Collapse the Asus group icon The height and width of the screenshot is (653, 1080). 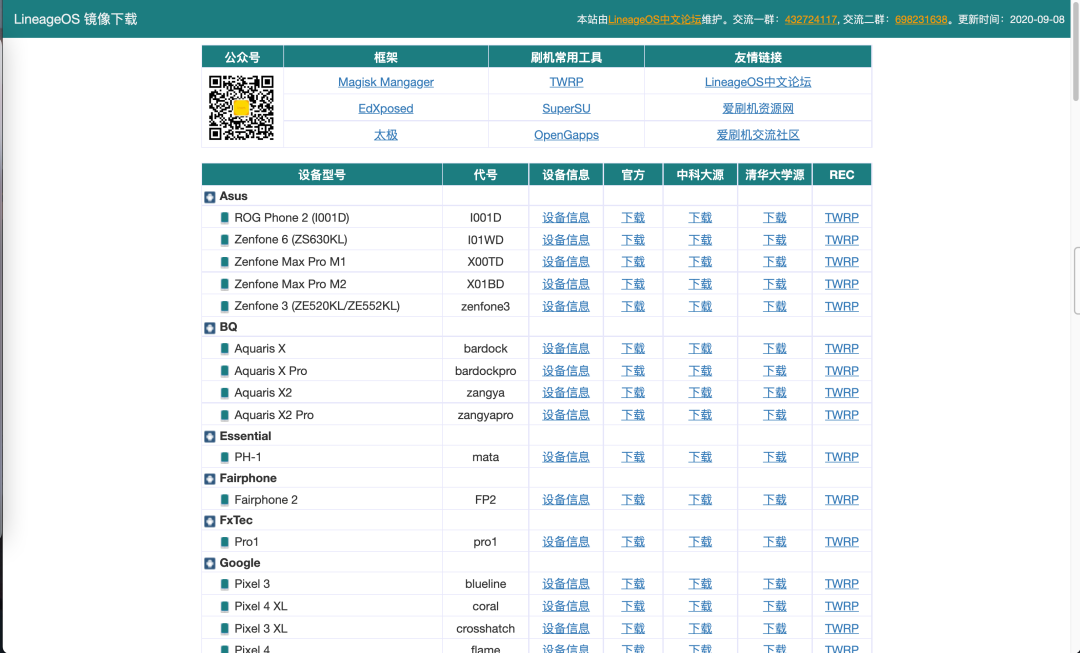(x=210, y=197)
